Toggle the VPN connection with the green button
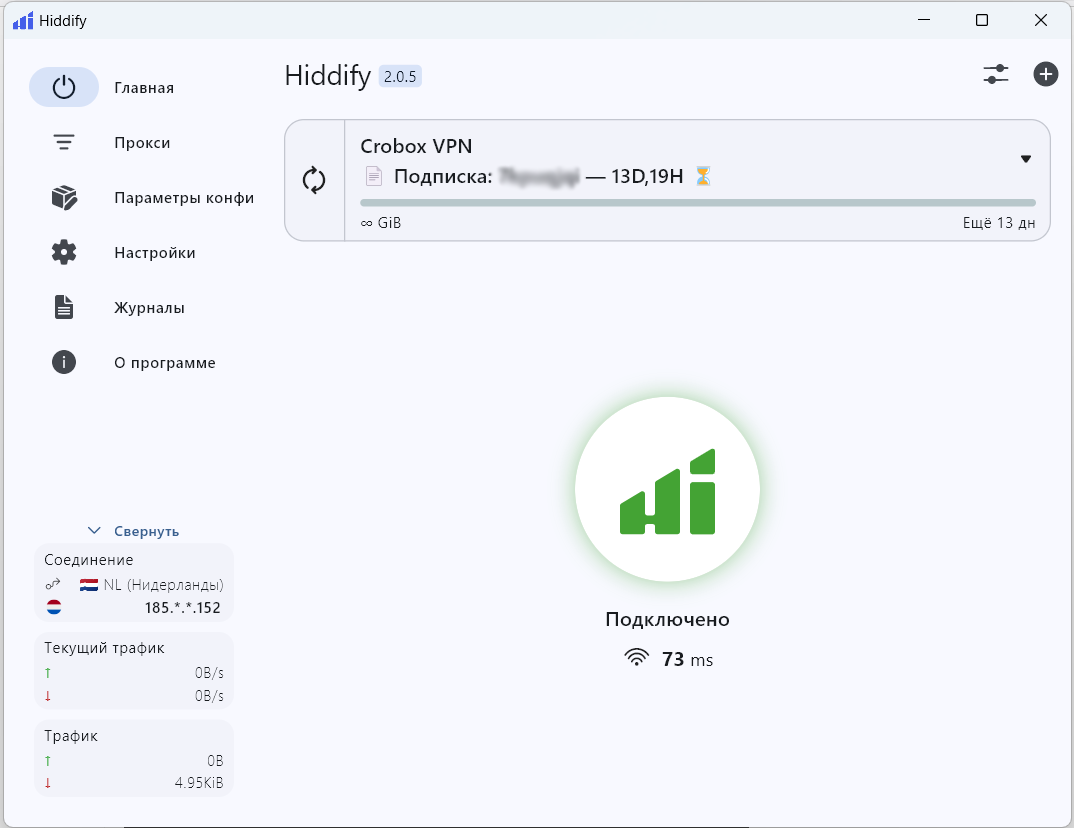 pos(667,490)
